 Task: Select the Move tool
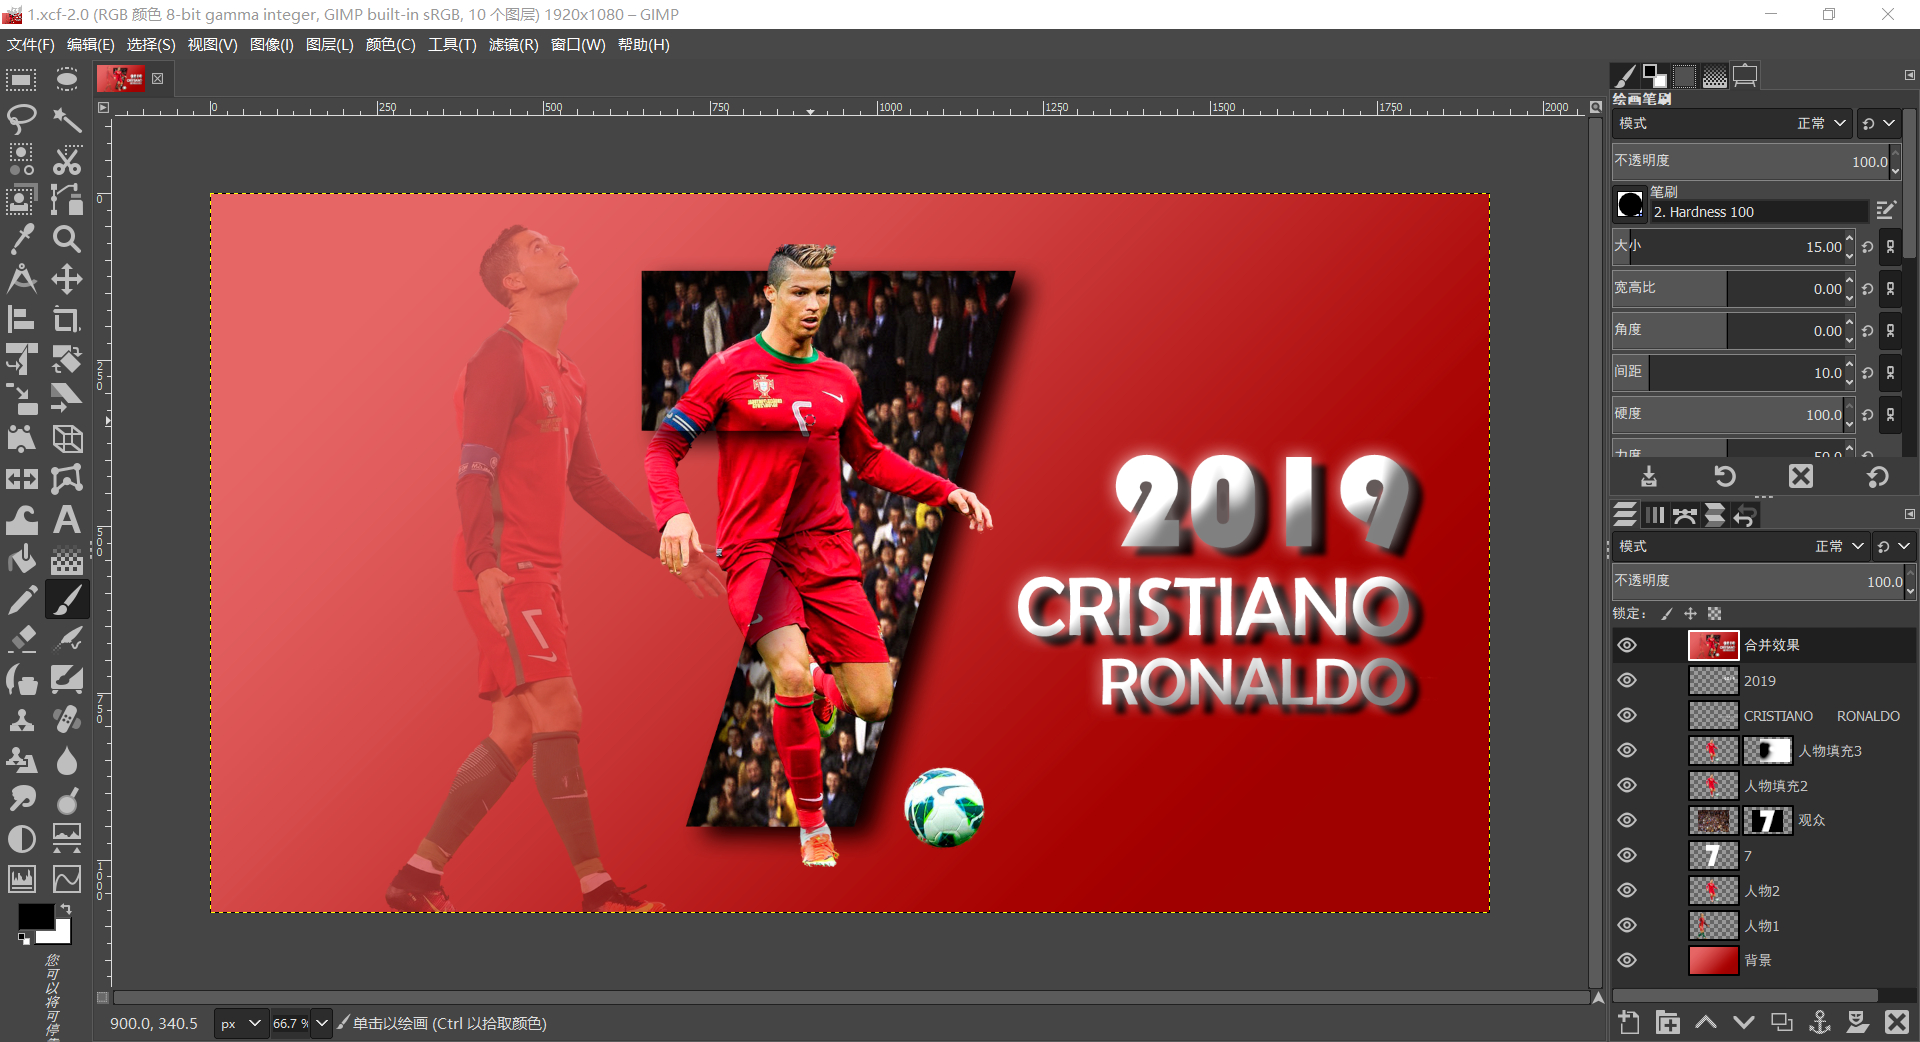tap(67, 279)
